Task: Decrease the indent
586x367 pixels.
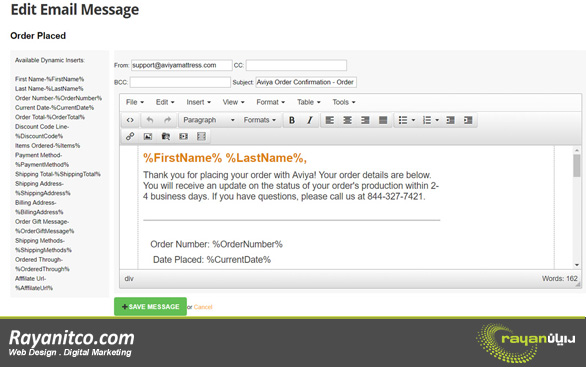Action: 450,120
